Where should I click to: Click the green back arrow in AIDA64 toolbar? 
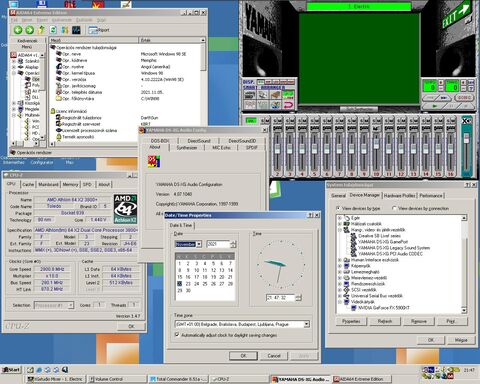pos(18,30)
